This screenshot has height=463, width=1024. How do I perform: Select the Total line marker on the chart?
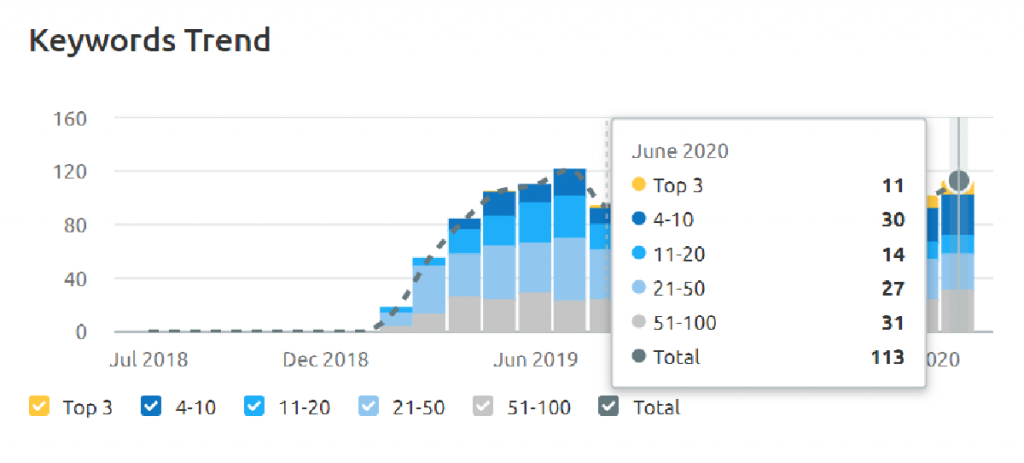tap(959, 181)
